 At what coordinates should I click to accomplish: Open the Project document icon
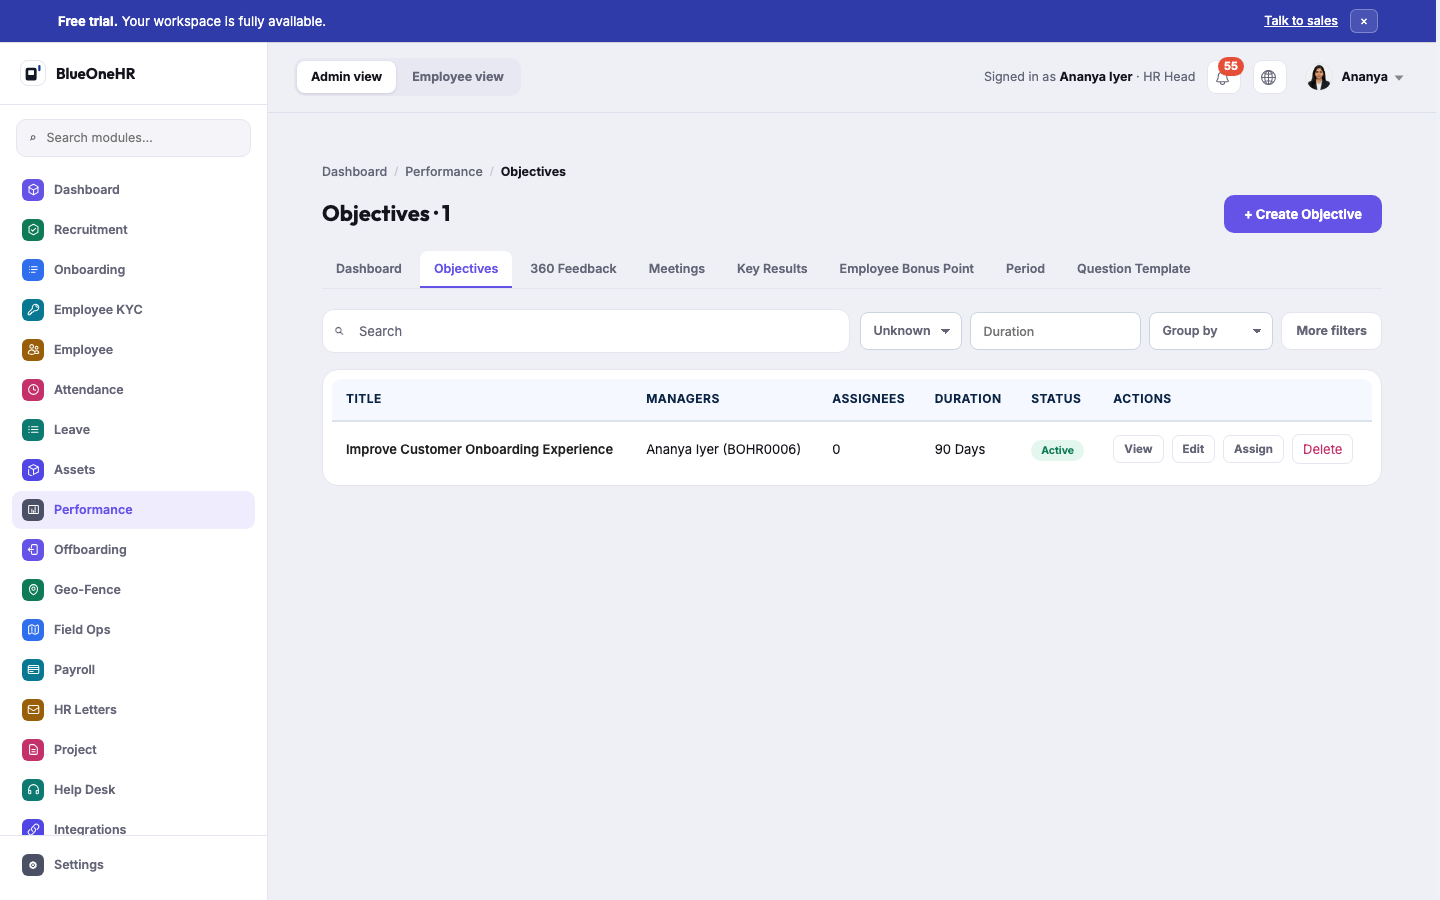(x=33, y=750)
